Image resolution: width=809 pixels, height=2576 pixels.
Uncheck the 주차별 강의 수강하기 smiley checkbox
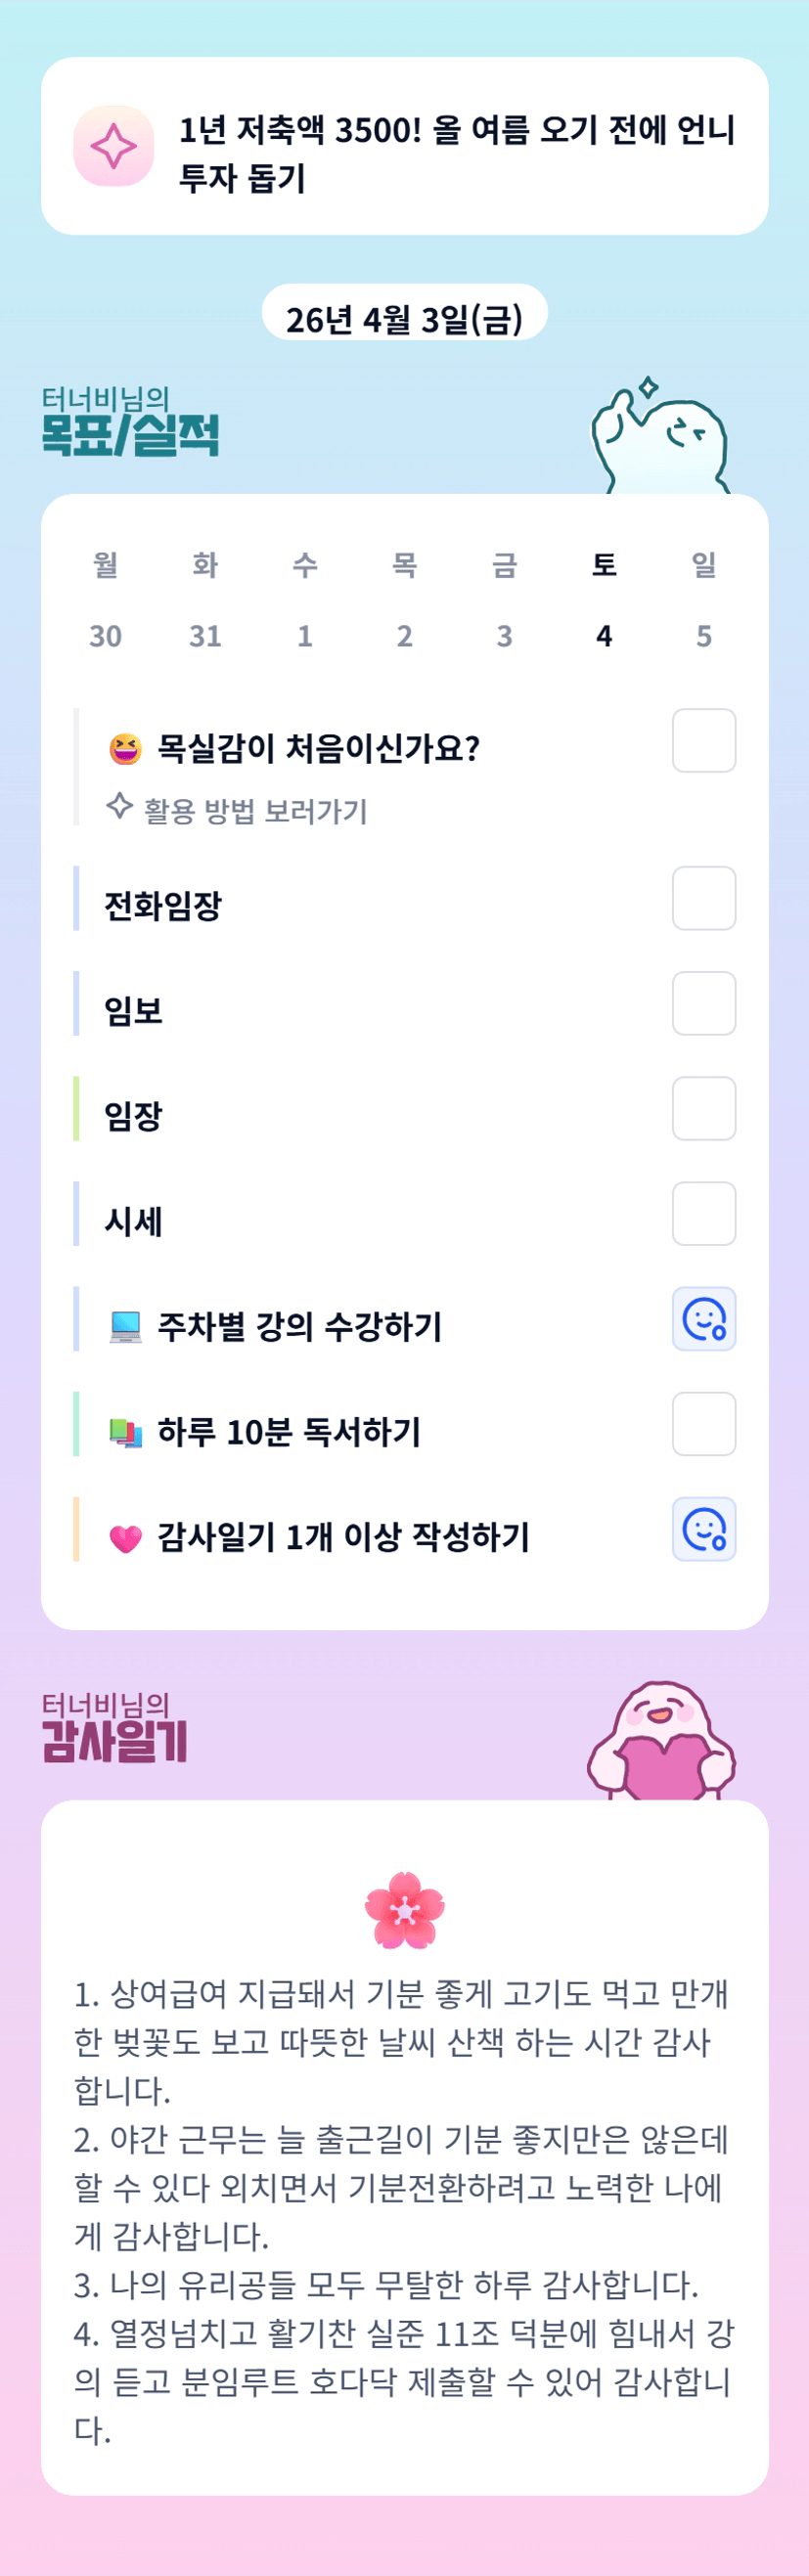pos(704,1319)
